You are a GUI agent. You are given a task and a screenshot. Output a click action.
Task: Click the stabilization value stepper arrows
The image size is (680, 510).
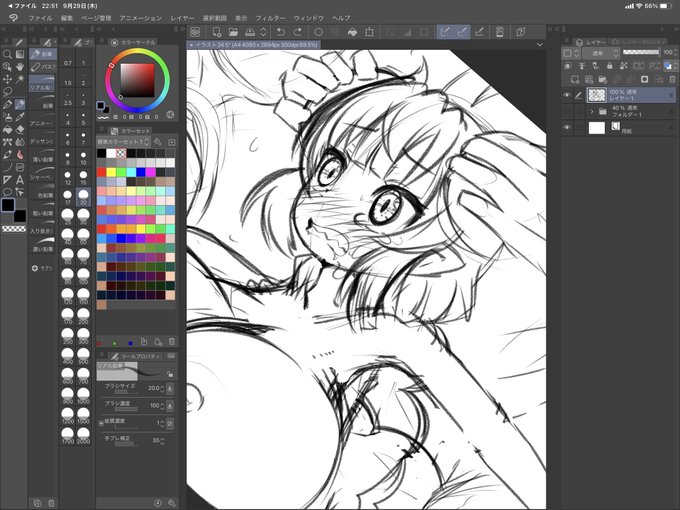[x=162, y=441]
